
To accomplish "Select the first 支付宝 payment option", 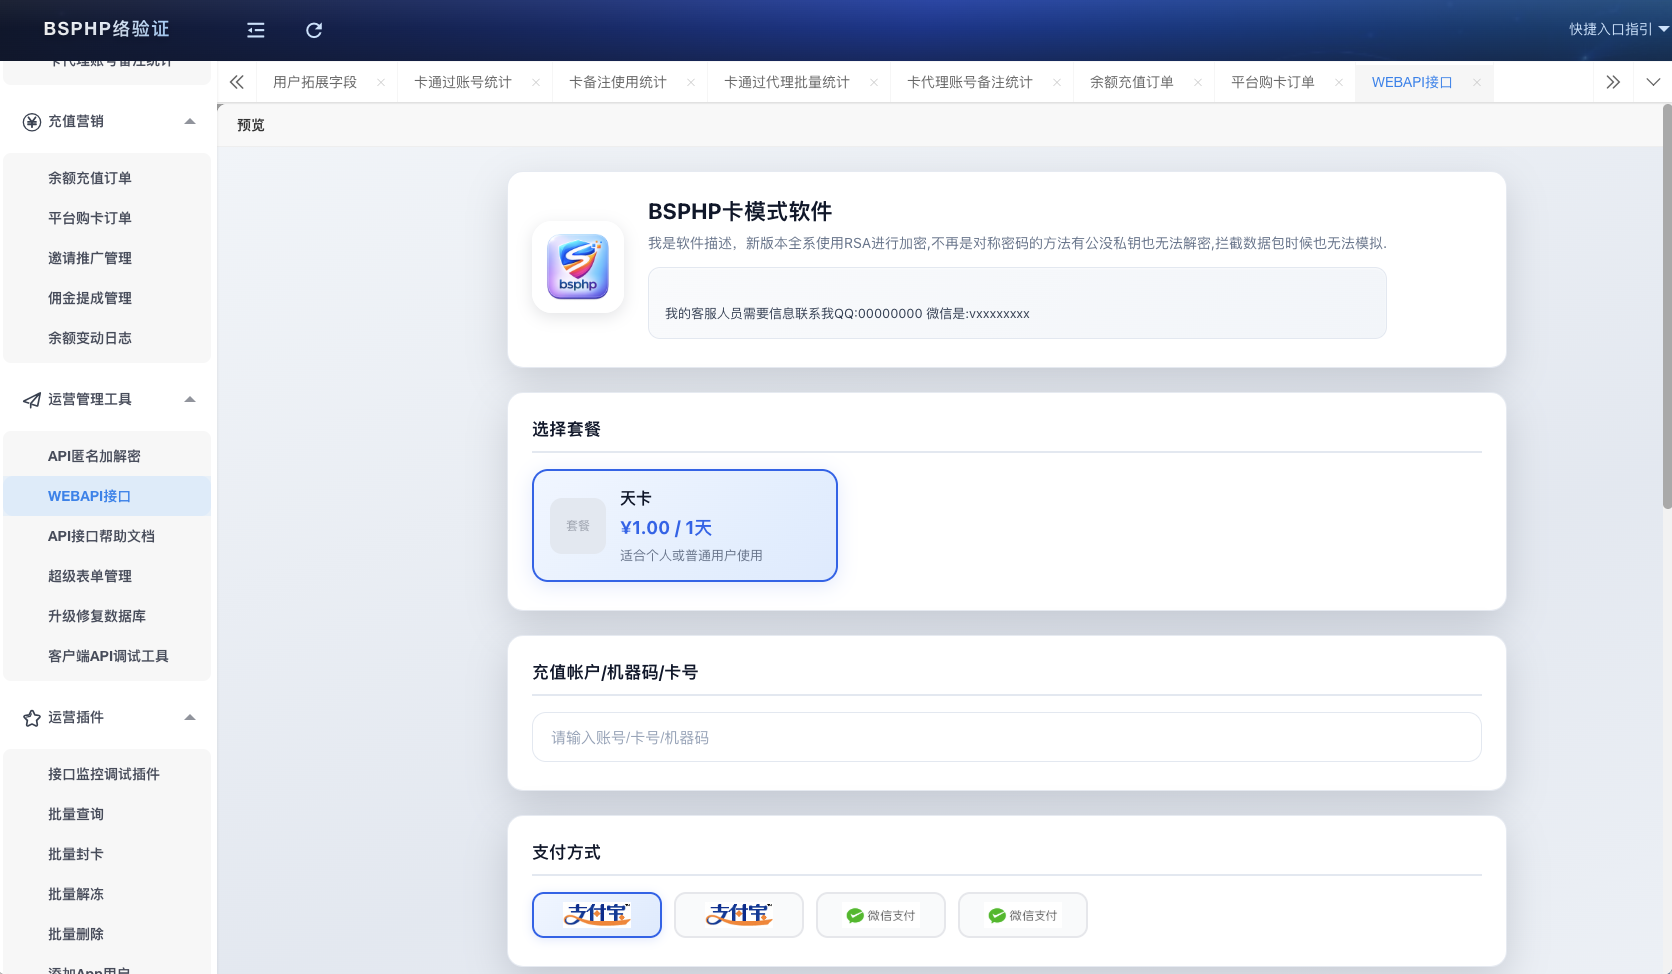I will 597,915.
